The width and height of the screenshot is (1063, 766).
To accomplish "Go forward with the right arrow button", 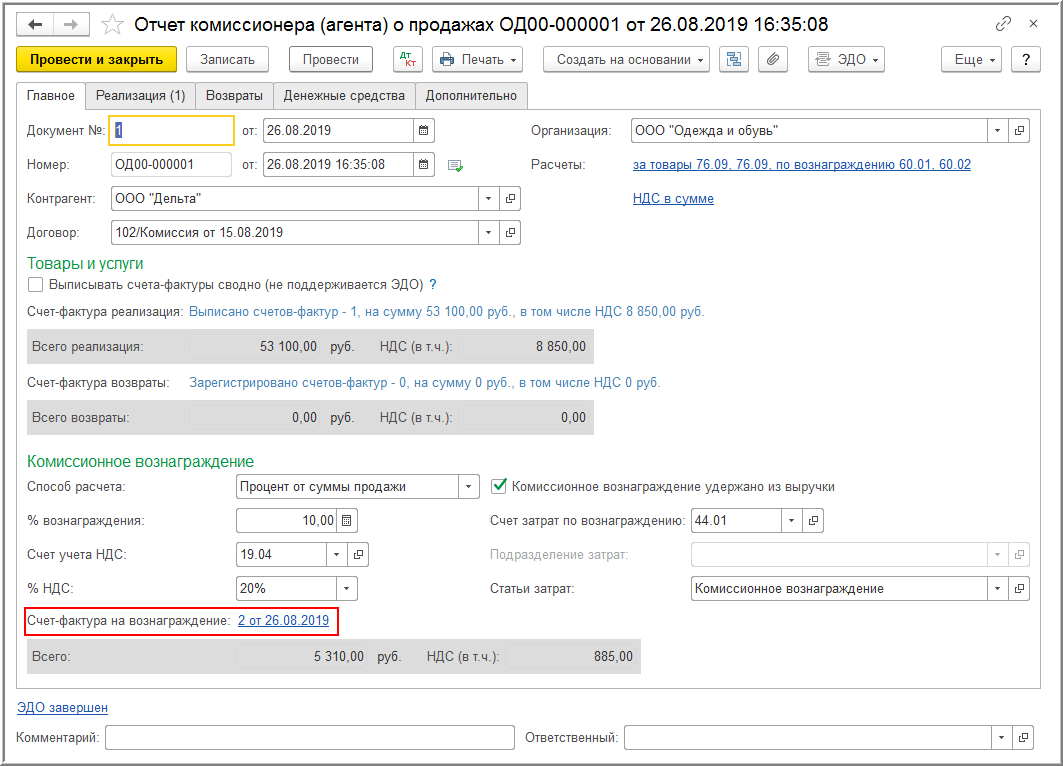I will point(71,25).
